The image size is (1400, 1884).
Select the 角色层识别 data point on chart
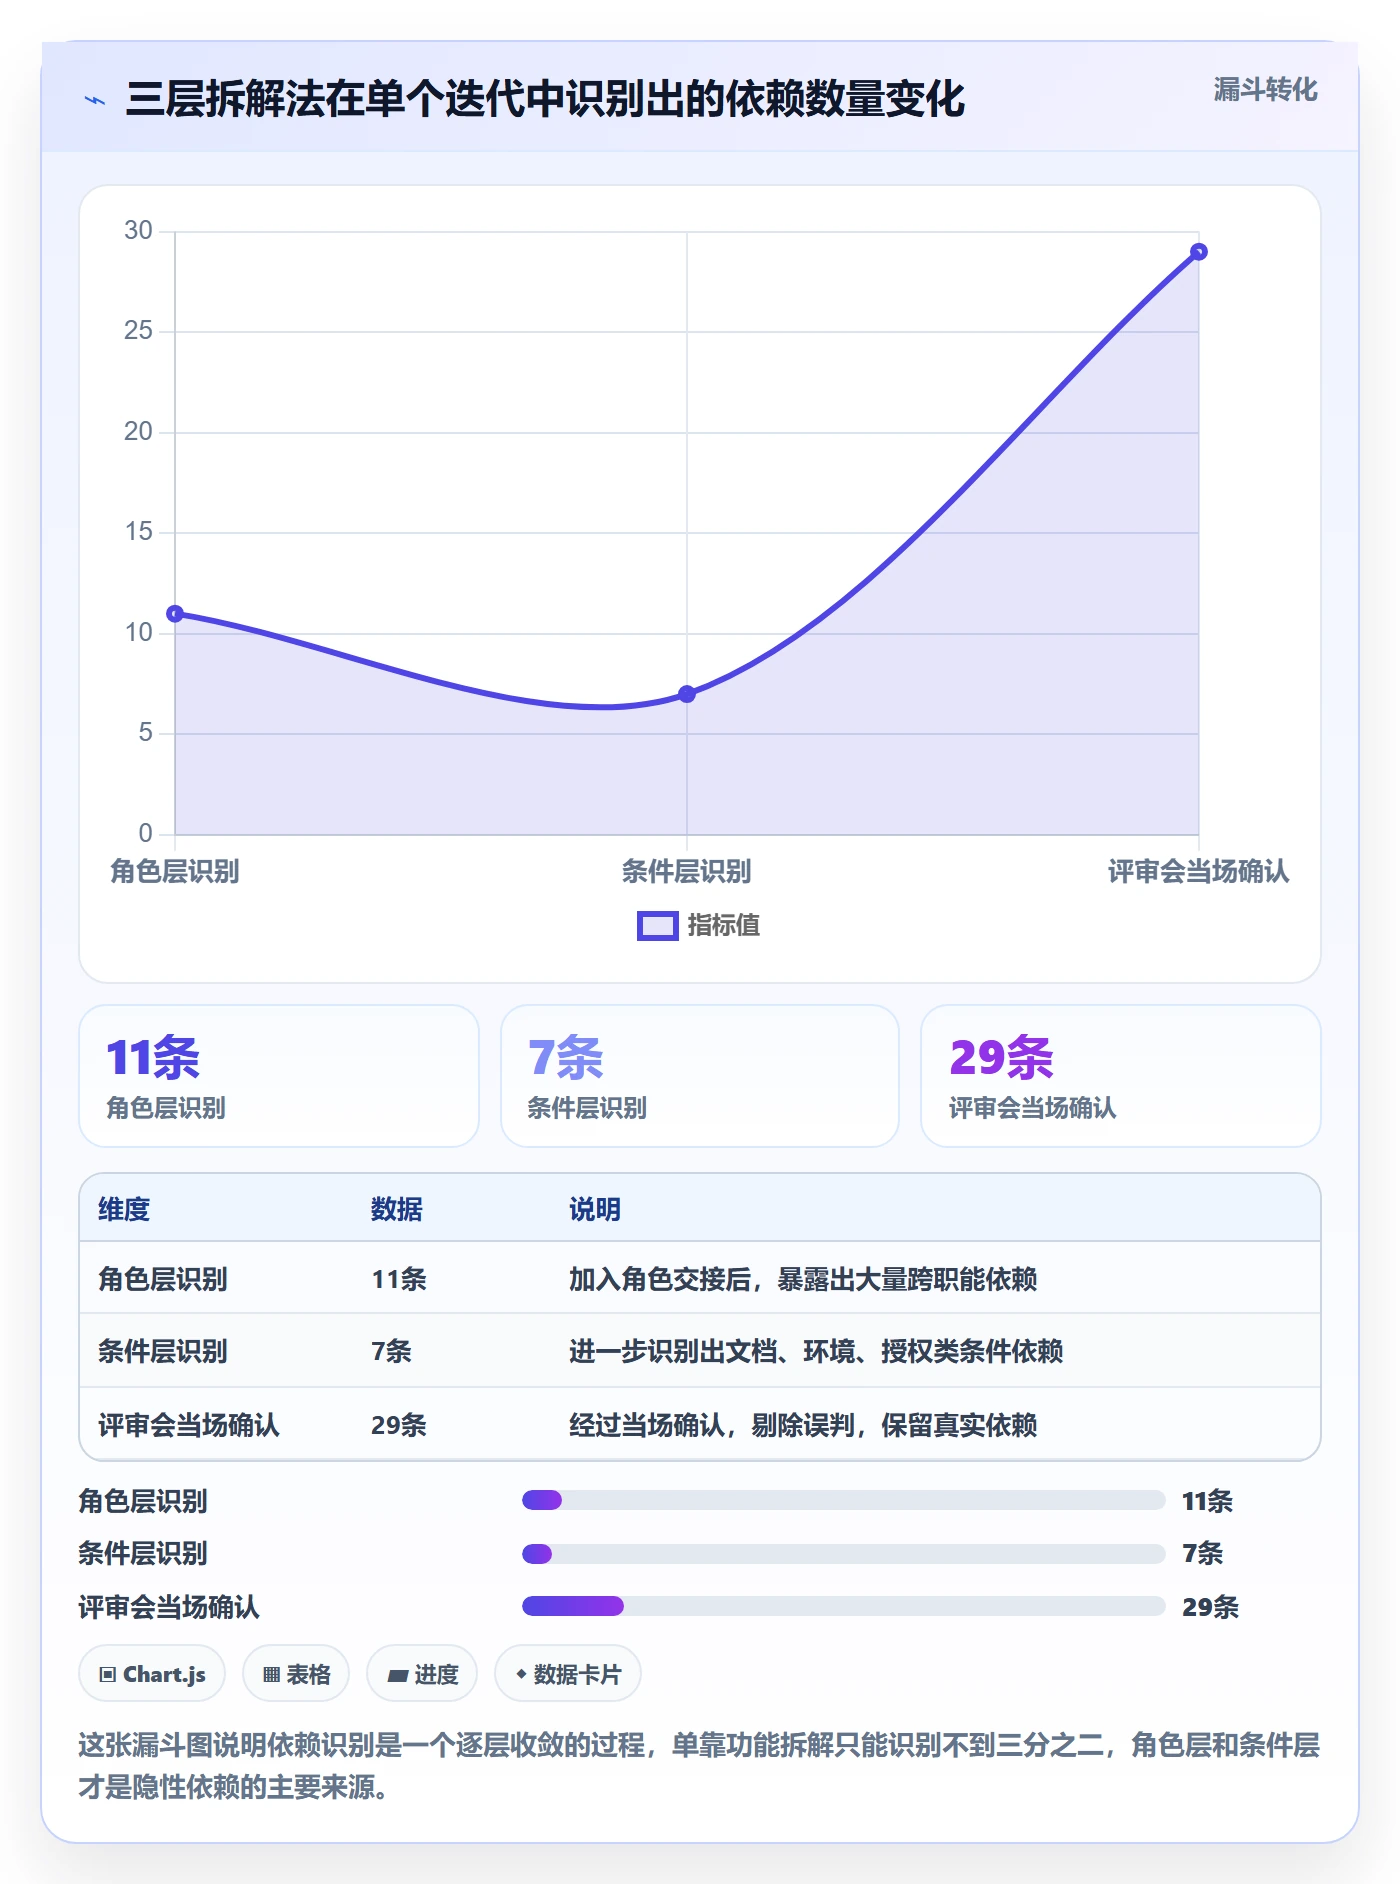[x=175, y=613]
